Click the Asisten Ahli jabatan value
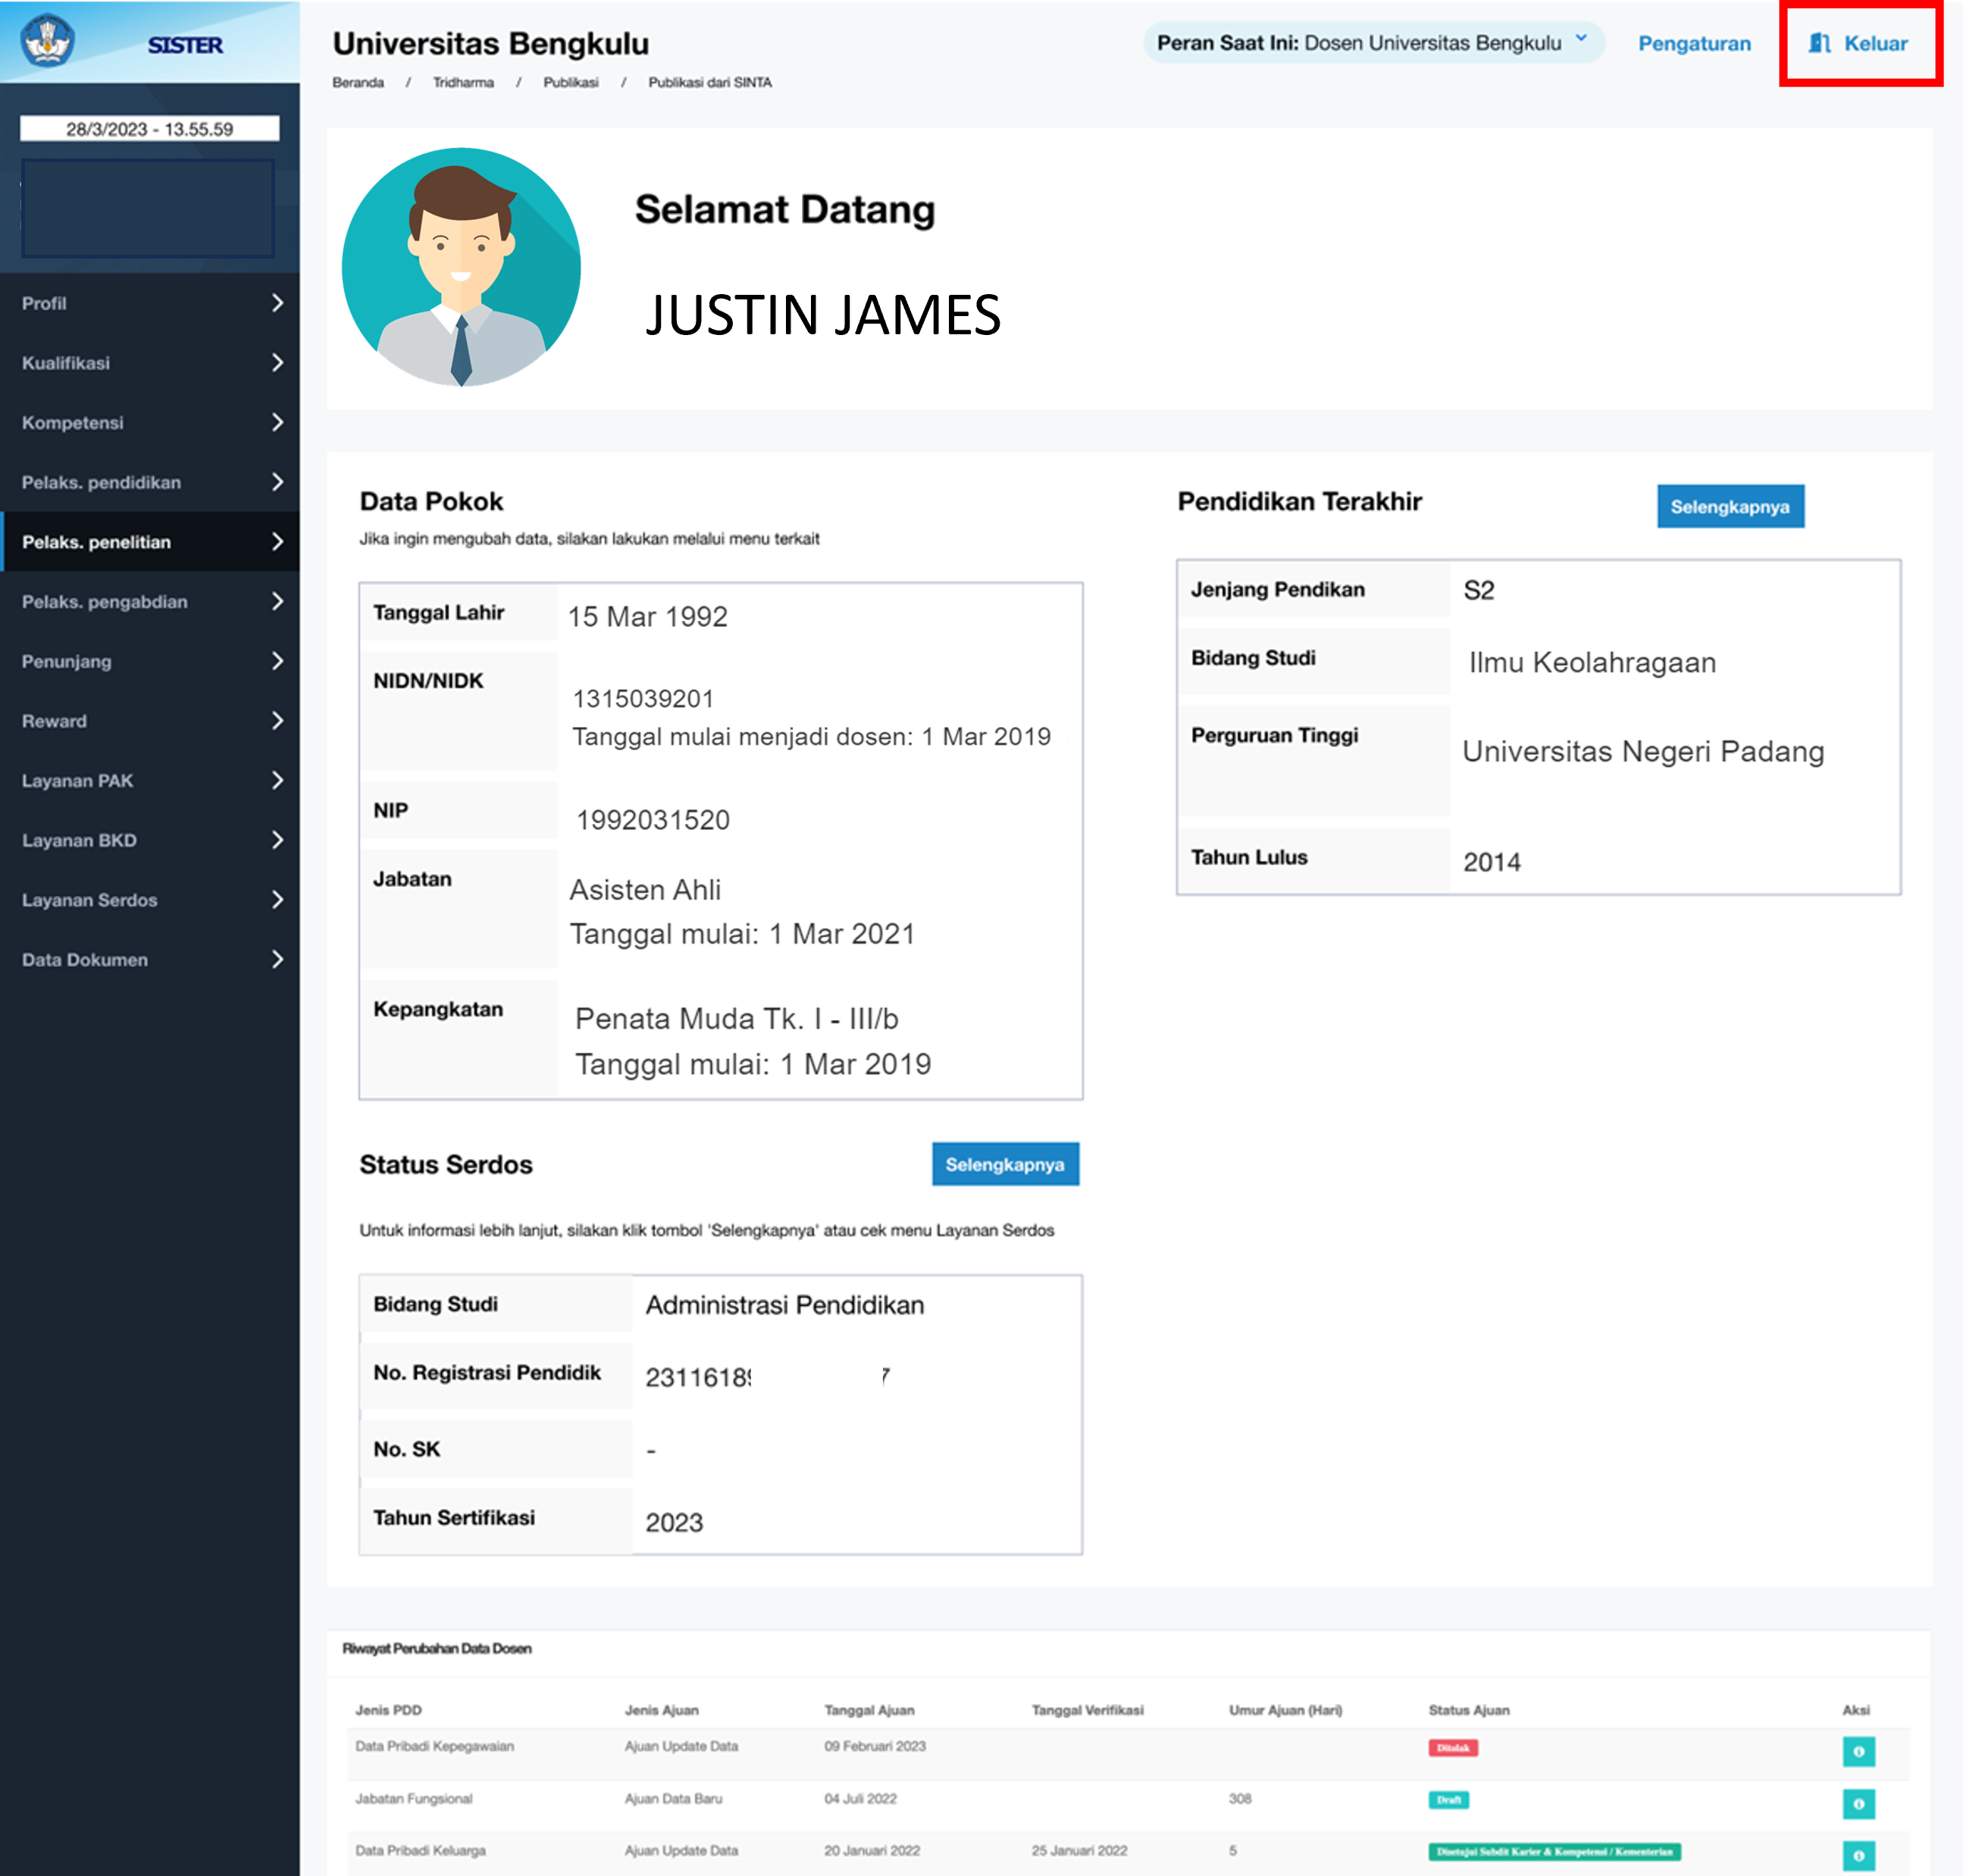 click(x=645, y=890)
